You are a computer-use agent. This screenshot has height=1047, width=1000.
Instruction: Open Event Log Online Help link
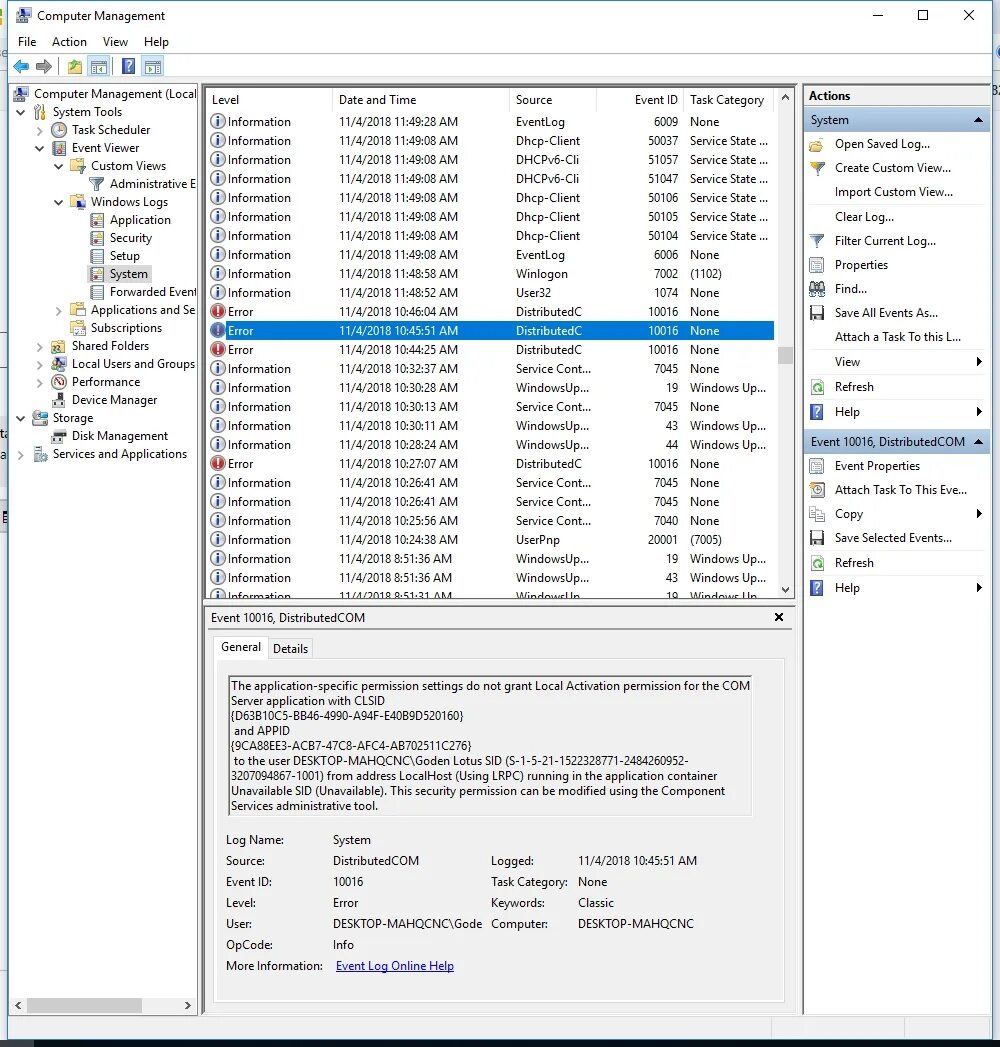tap(395, 966)
